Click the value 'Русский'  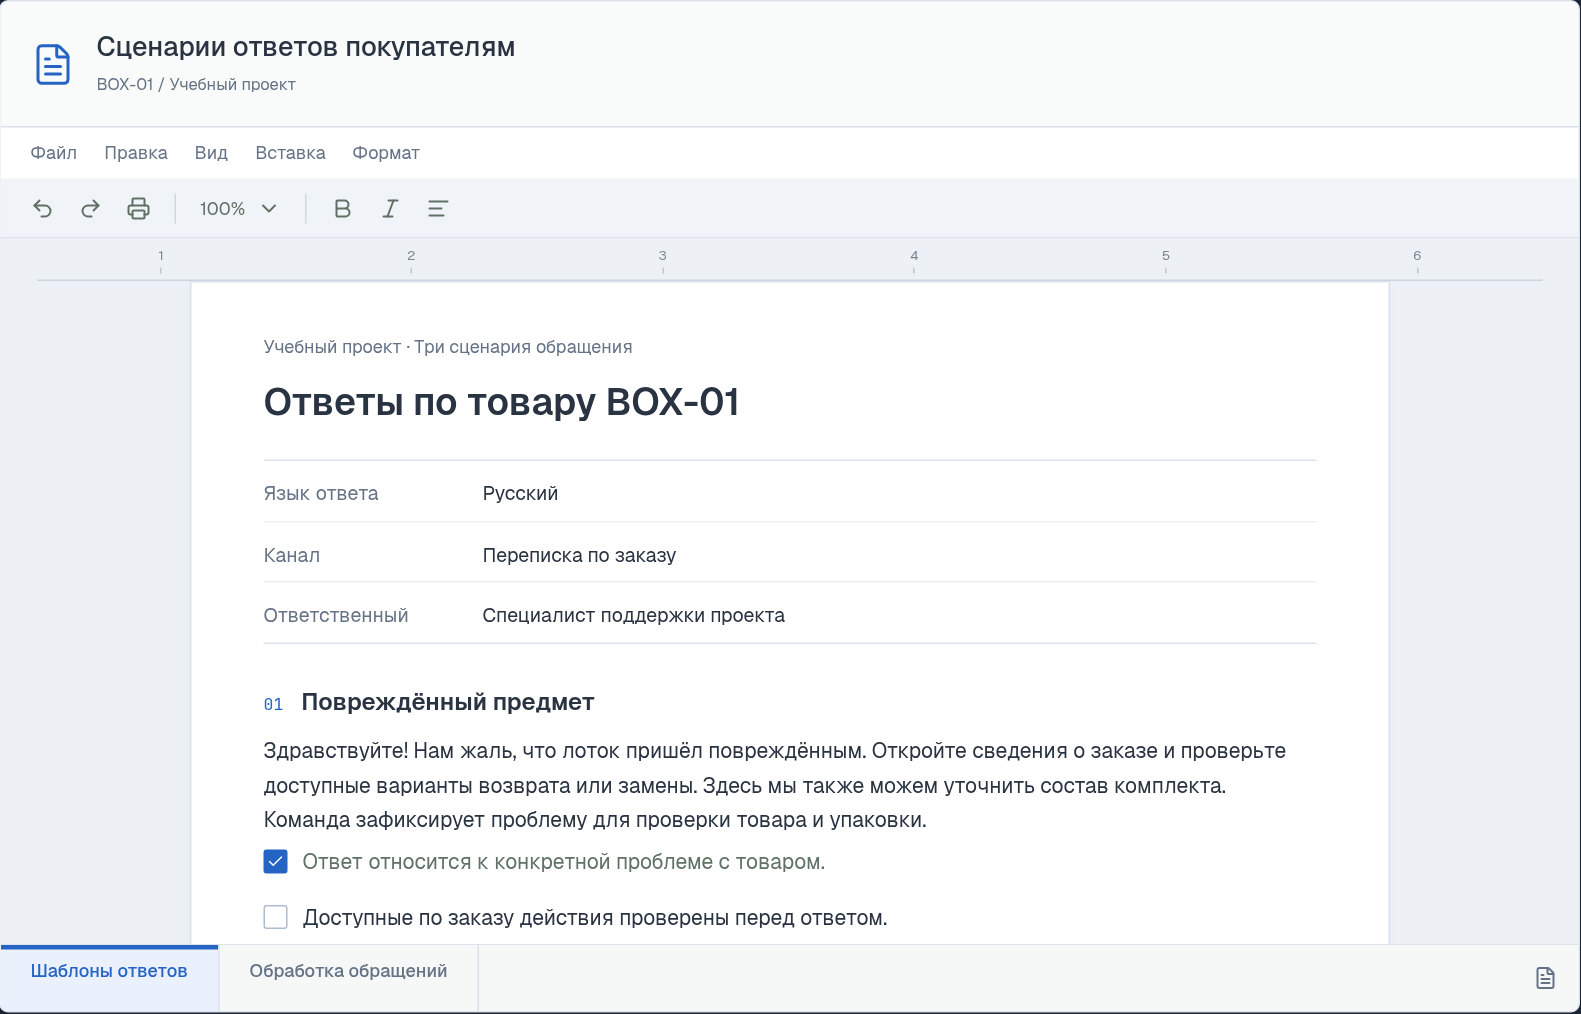point(520,494)
